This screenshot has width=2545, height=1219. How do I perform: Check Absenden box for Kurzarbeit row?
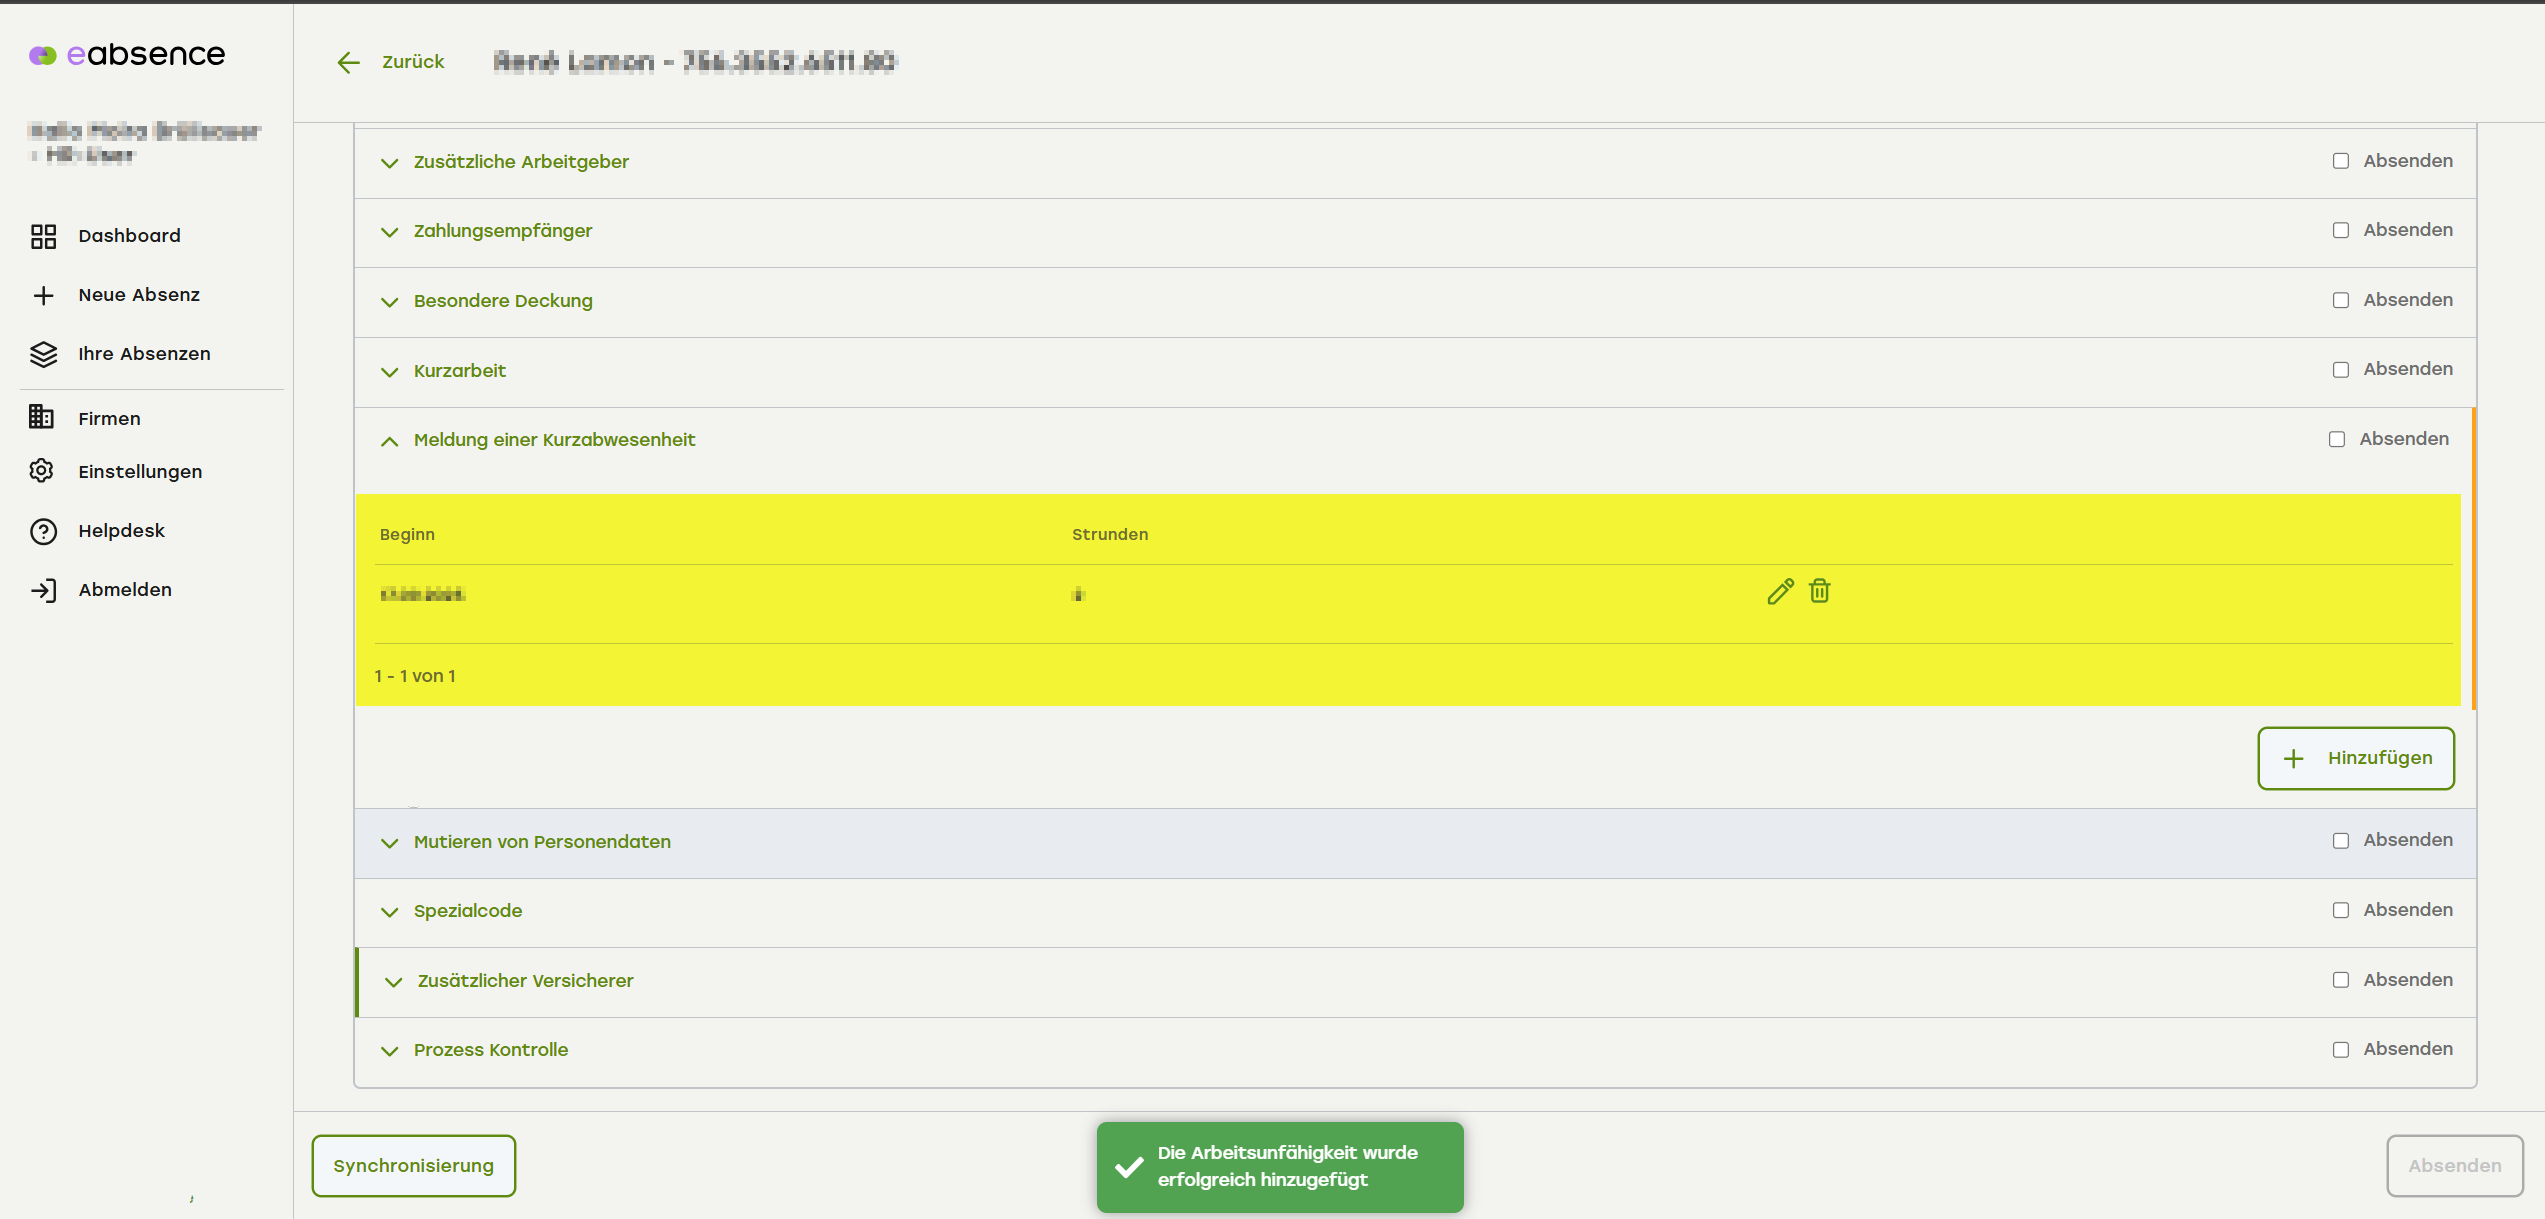2341,370
